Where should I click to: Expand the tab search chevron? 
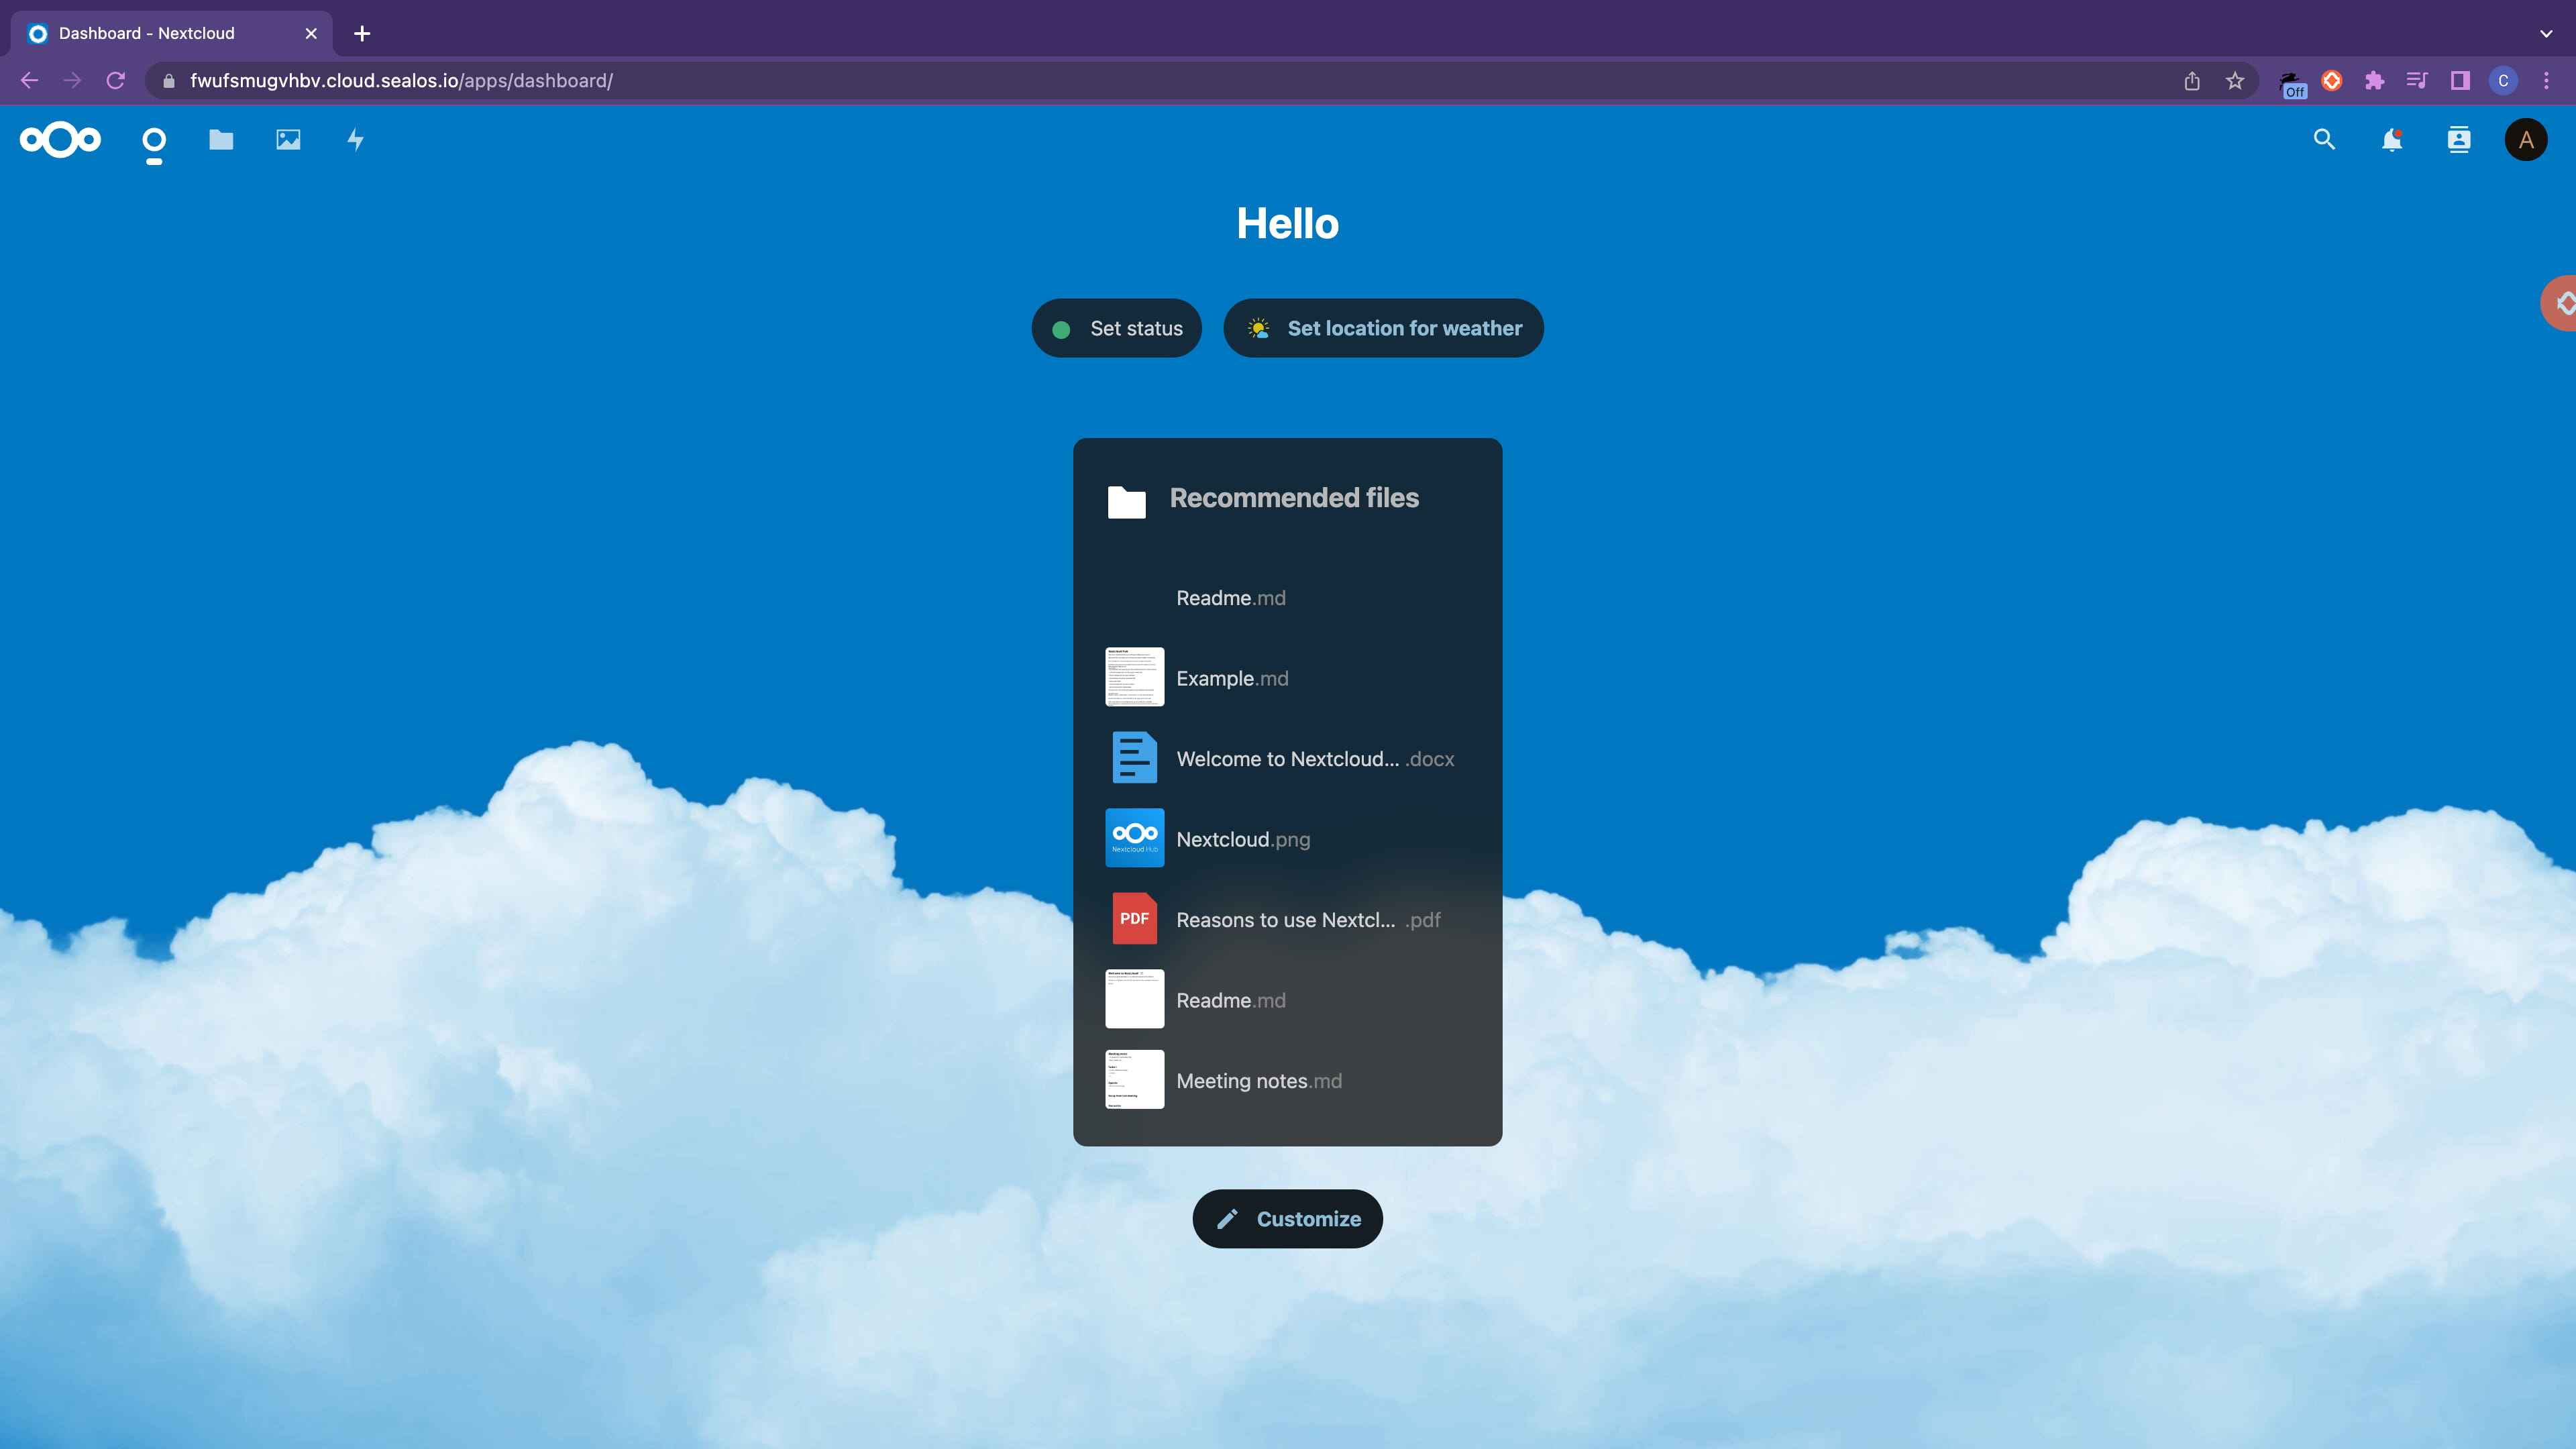click(x=2546, y=33)
